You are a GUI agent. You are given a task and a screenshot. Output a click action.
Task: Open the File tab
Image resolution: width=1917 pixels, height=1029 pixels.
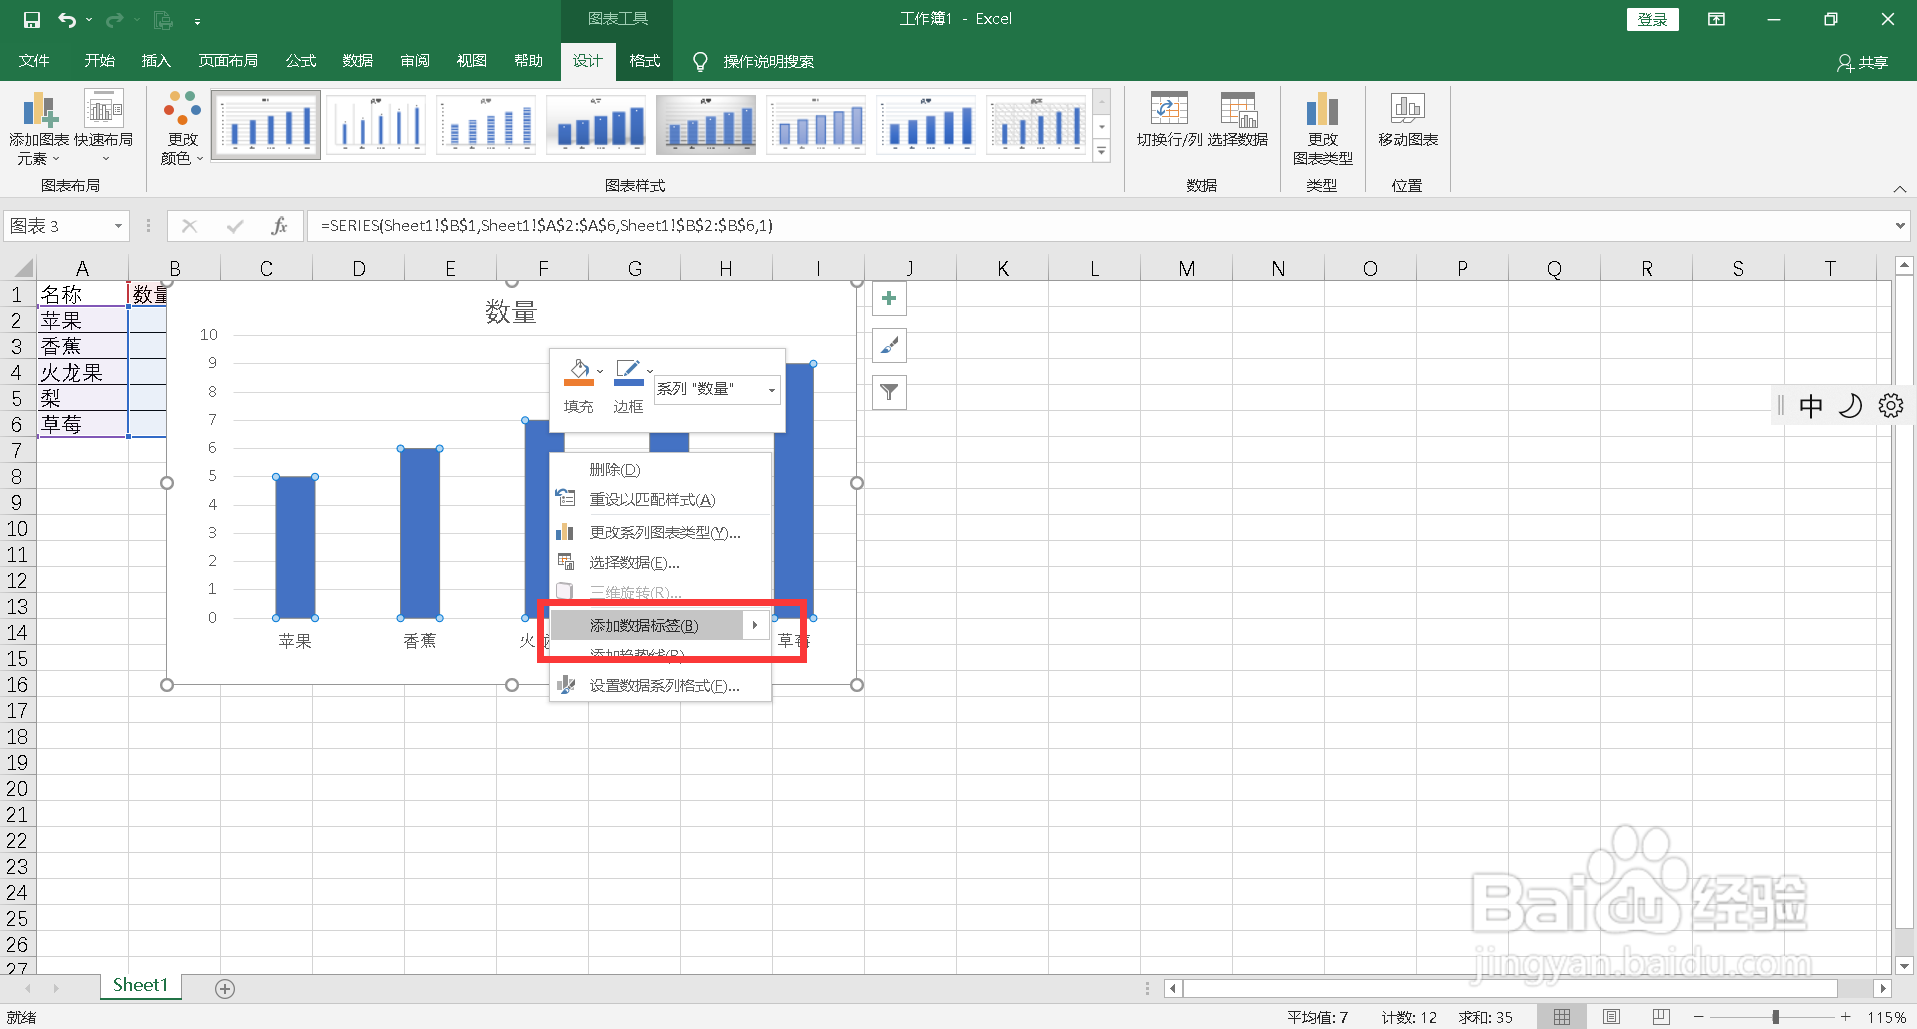pyautogui.click(x=34, y=62)
